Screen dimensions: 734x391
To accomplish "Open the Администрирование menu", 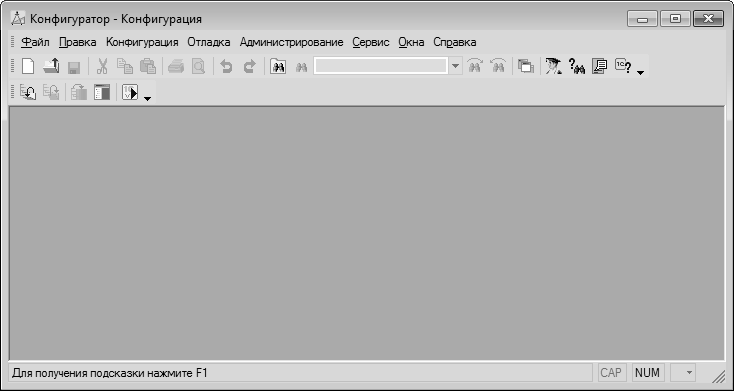I will click(291, 42).
